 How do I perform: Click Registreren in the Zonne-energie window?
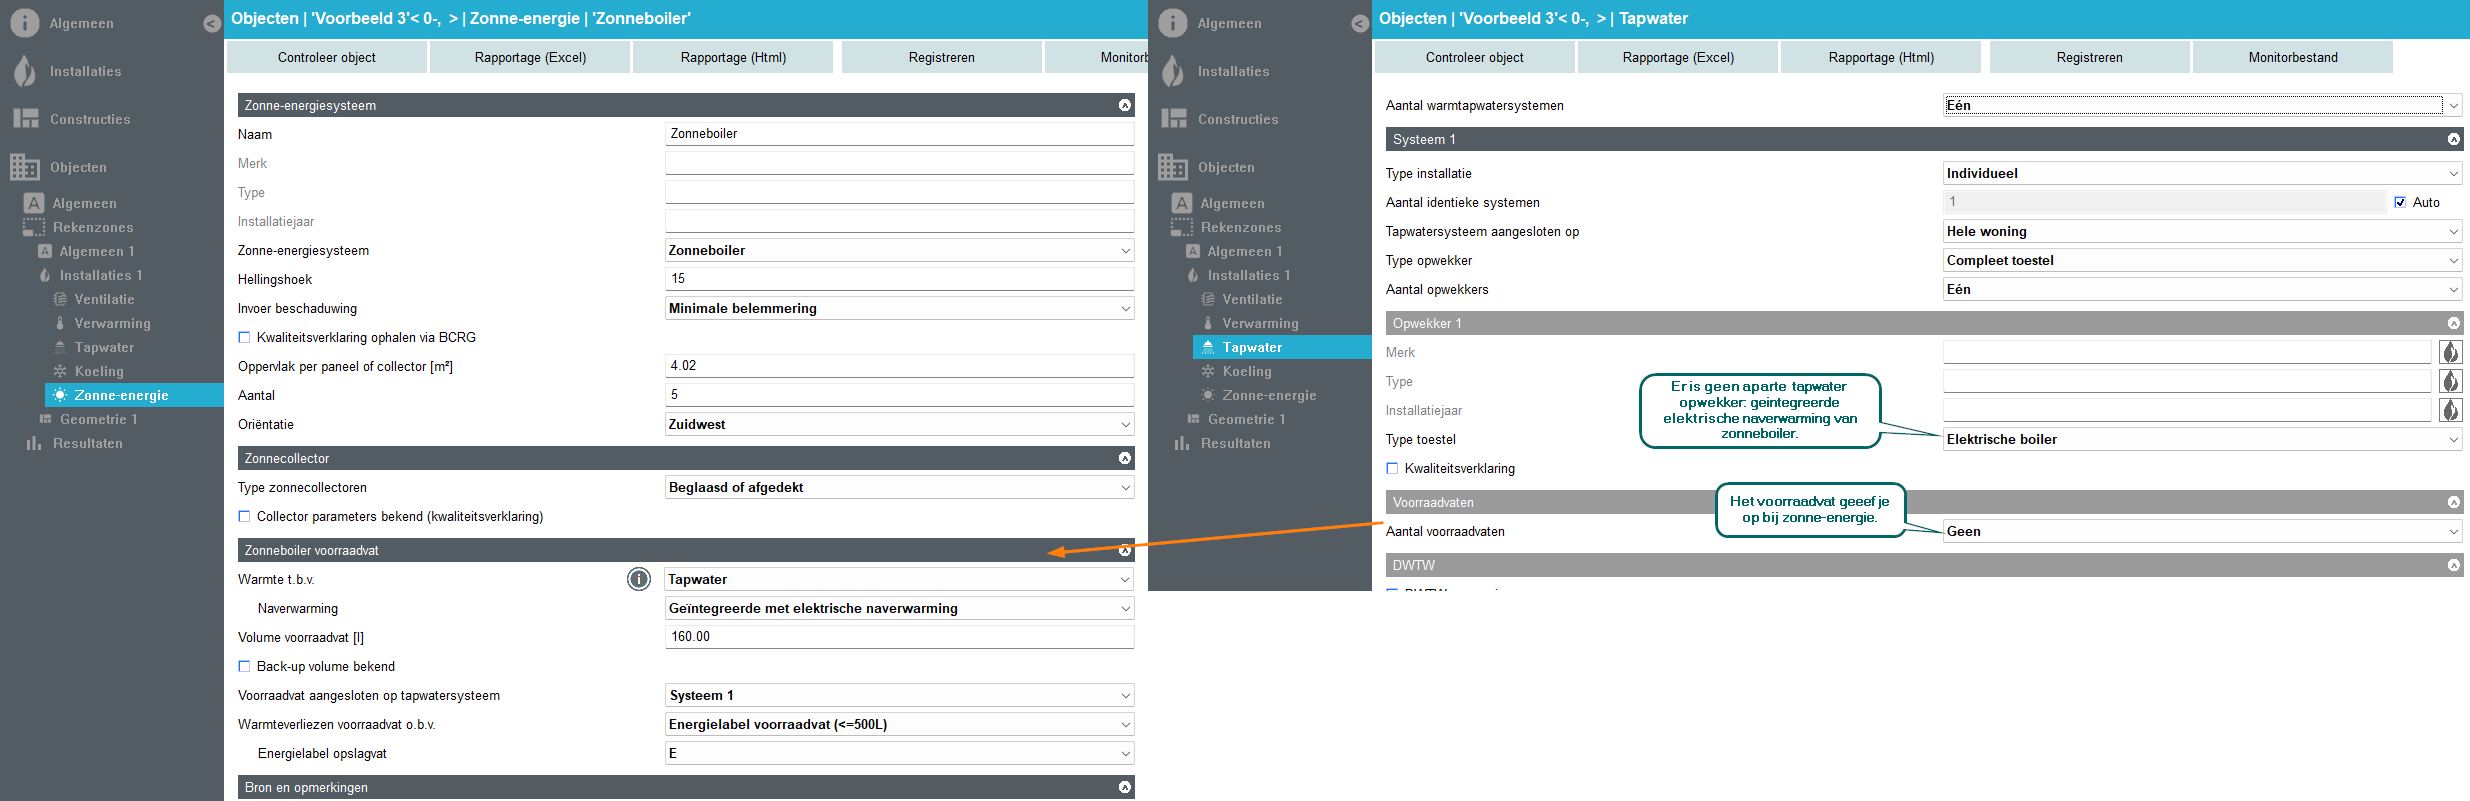tap(941, 57)
